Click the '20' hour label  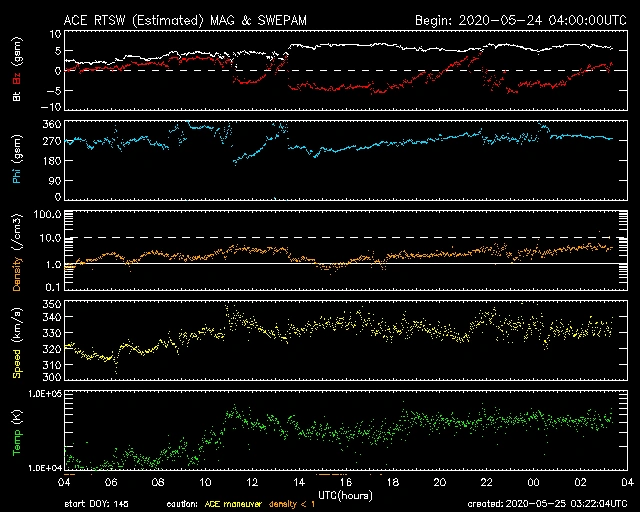click(x=440, y=483)
